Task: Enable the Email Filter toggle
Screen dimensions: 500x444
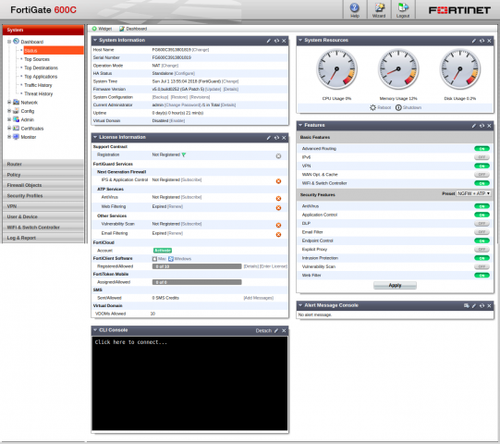Action: point(482,232)
